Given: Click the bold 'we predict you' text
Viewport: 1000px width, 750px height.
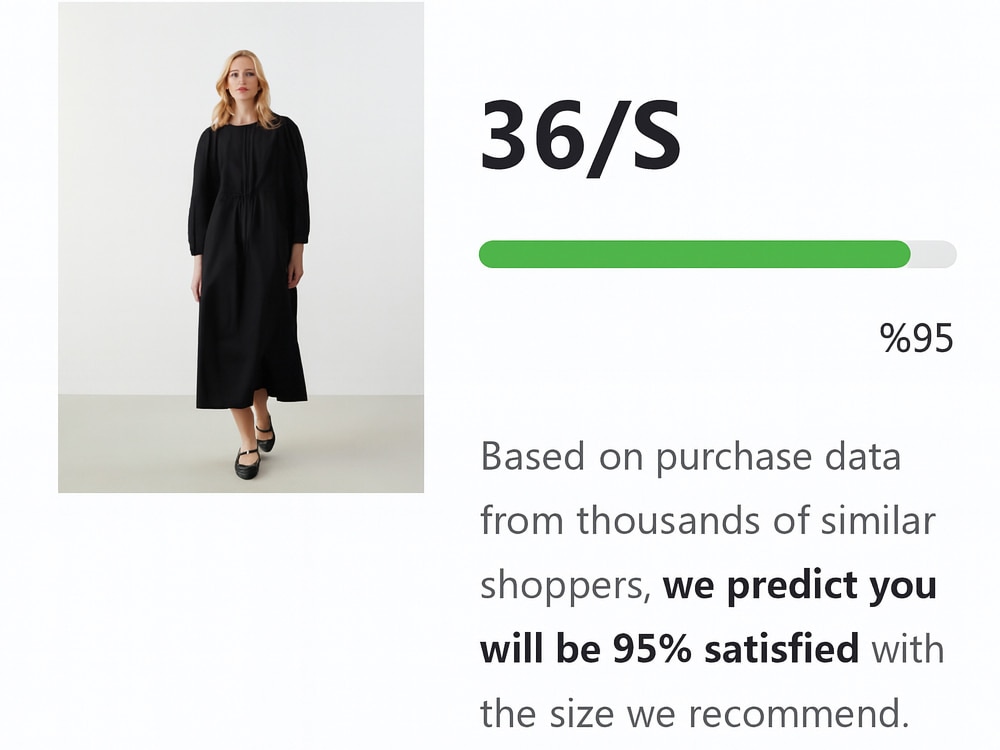Looking at the screenshot, I should (x=800, y=585).
